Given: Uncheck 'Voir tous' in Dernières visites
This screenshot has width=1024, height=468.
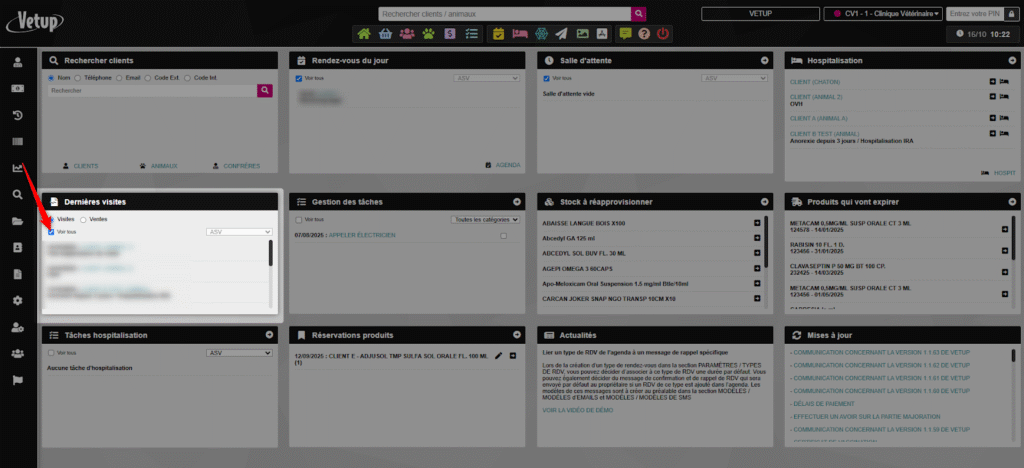Looking at the screenshot, I should coord(51,231).
